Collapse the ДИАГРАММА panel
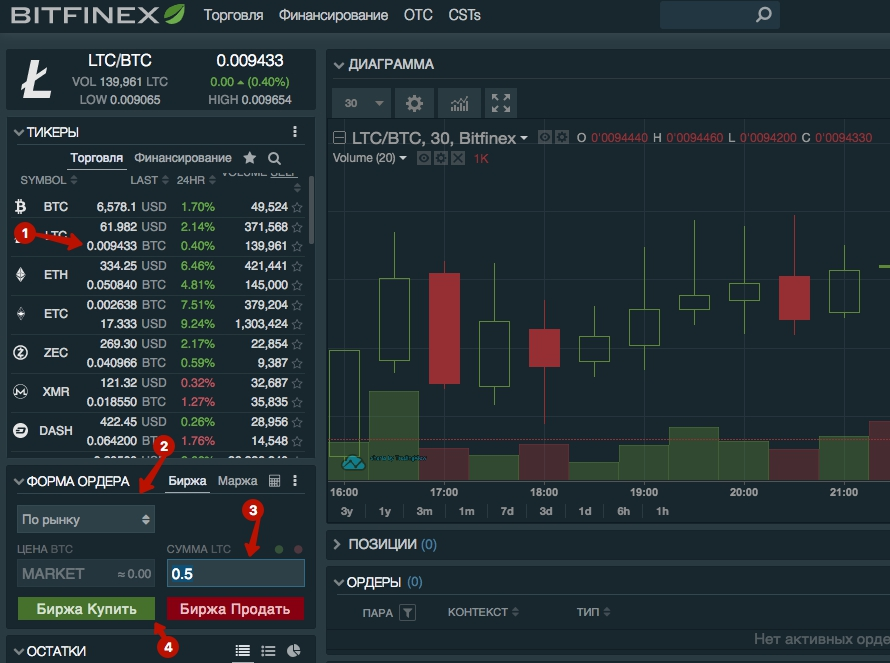 pyautogui.click(x=339, y=65)
